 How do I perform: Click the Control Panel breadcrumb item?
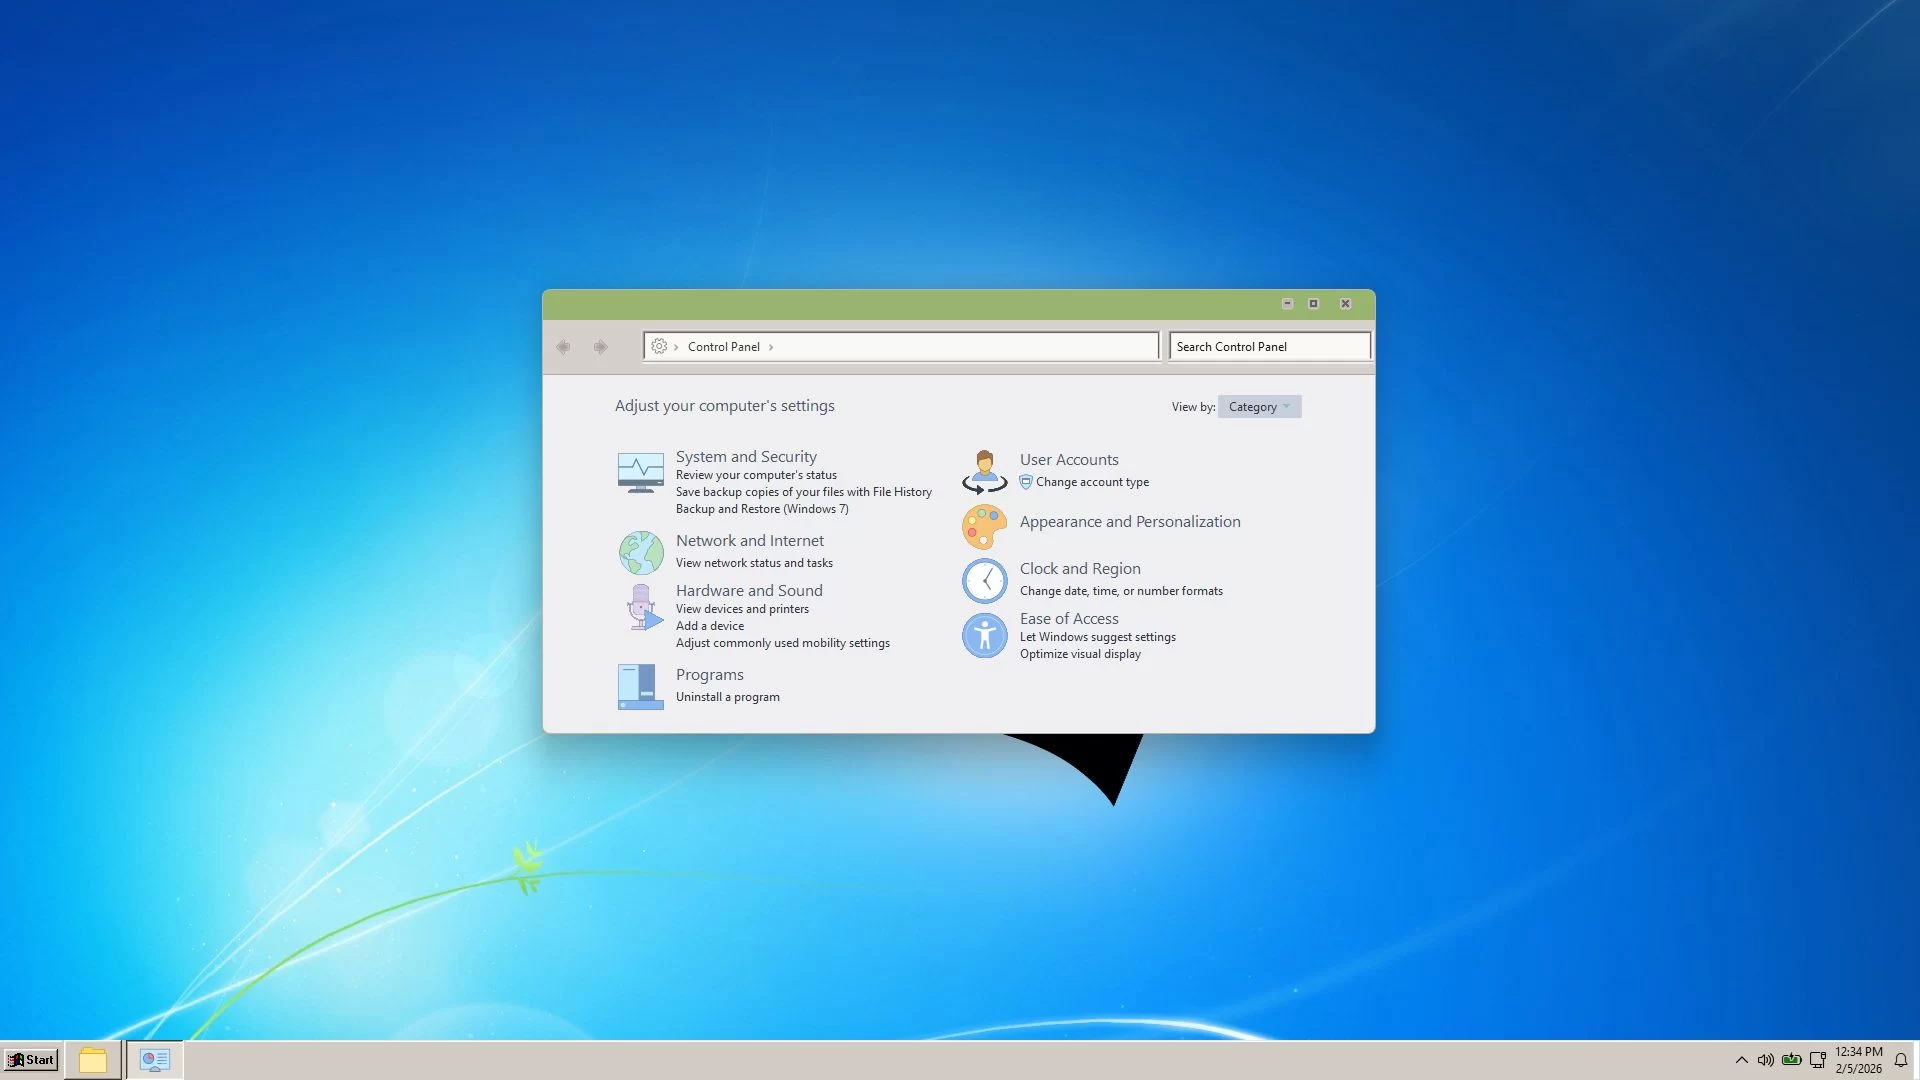pos(723,347)
